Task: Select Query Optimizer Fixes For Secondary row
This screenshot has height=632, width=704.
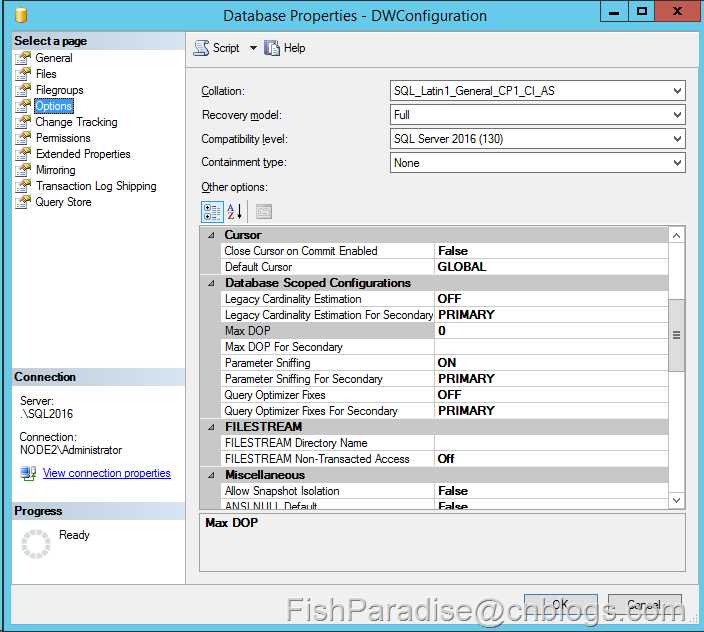Action: [444, 411]
